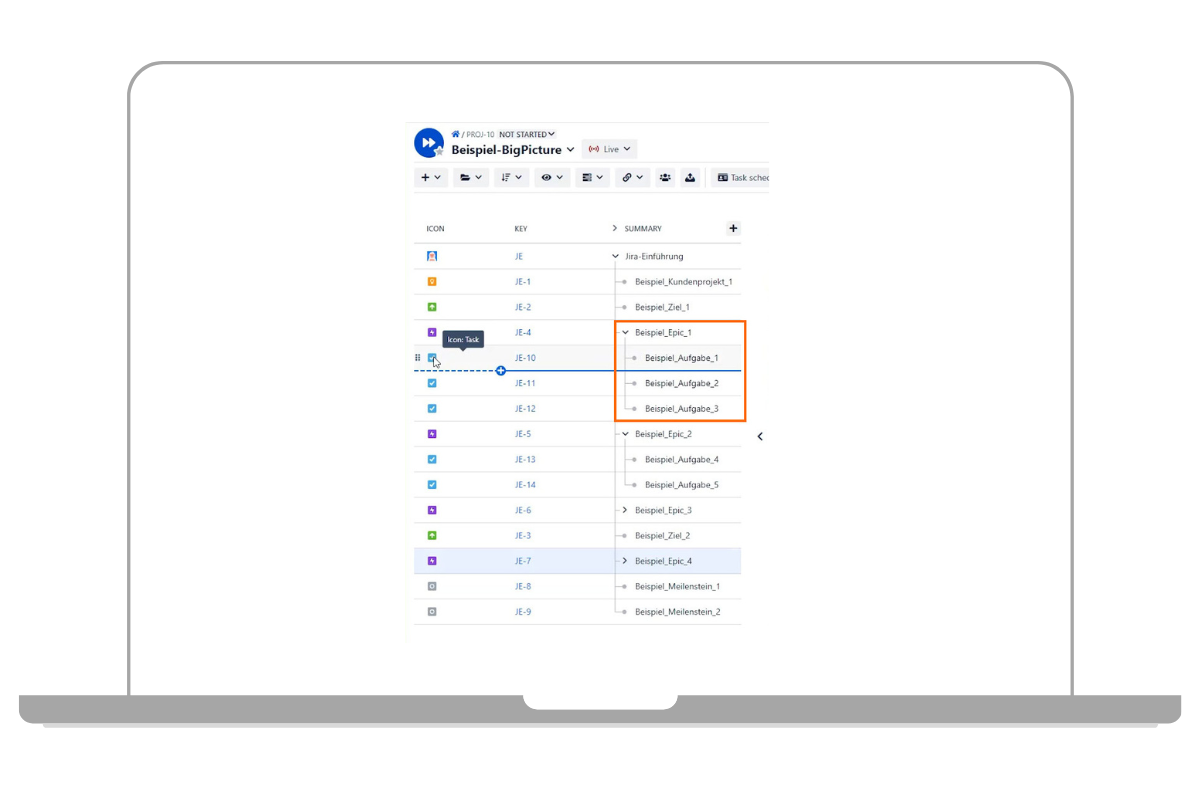The width and height of the screenshot is (1200, 790).
Task: Expand the Beispiel_Epic_3 row
Action: [x=624, y=510]
